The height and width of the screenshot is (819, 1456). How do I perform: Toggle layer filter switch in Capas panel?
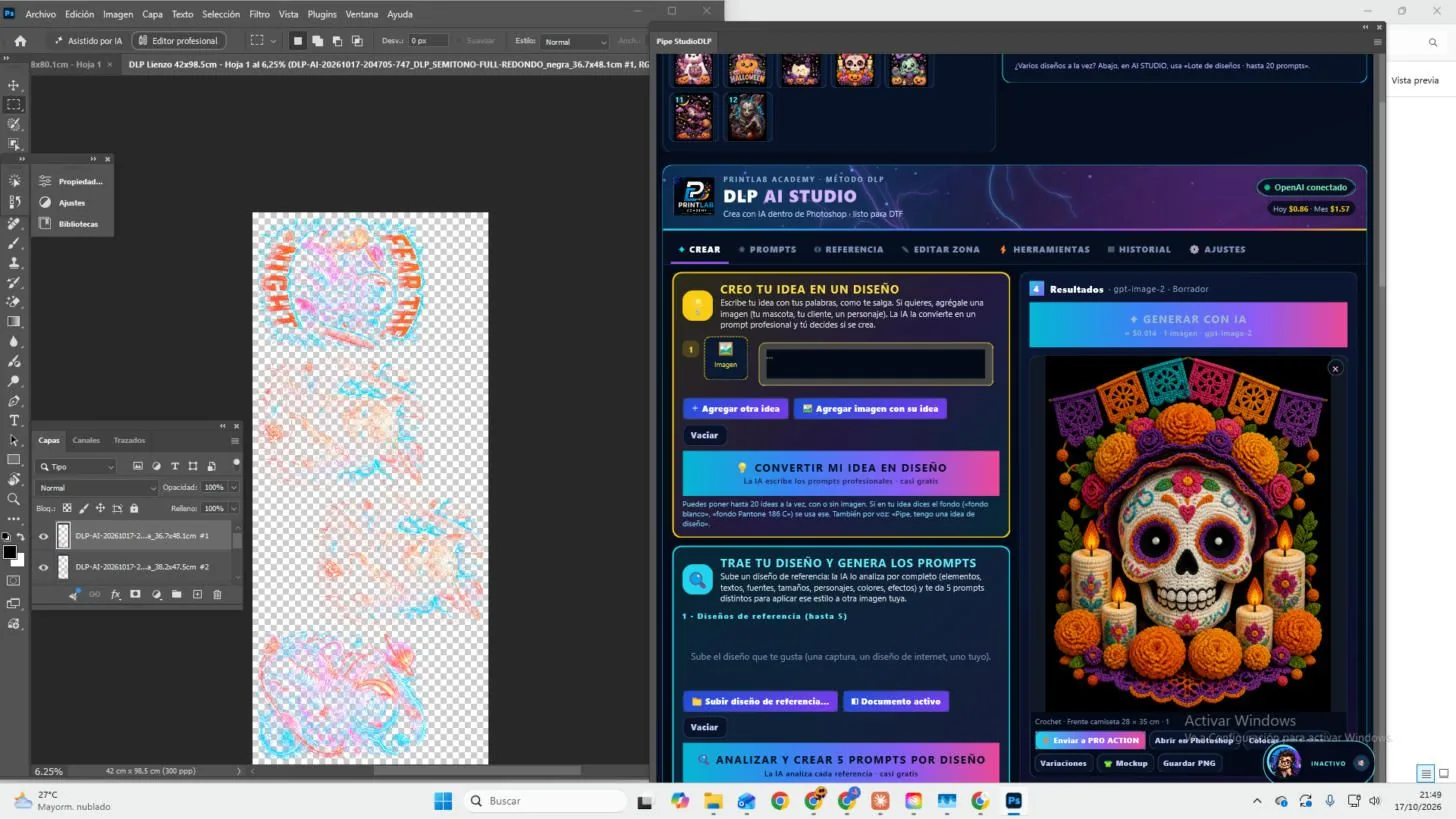(236, 463)
